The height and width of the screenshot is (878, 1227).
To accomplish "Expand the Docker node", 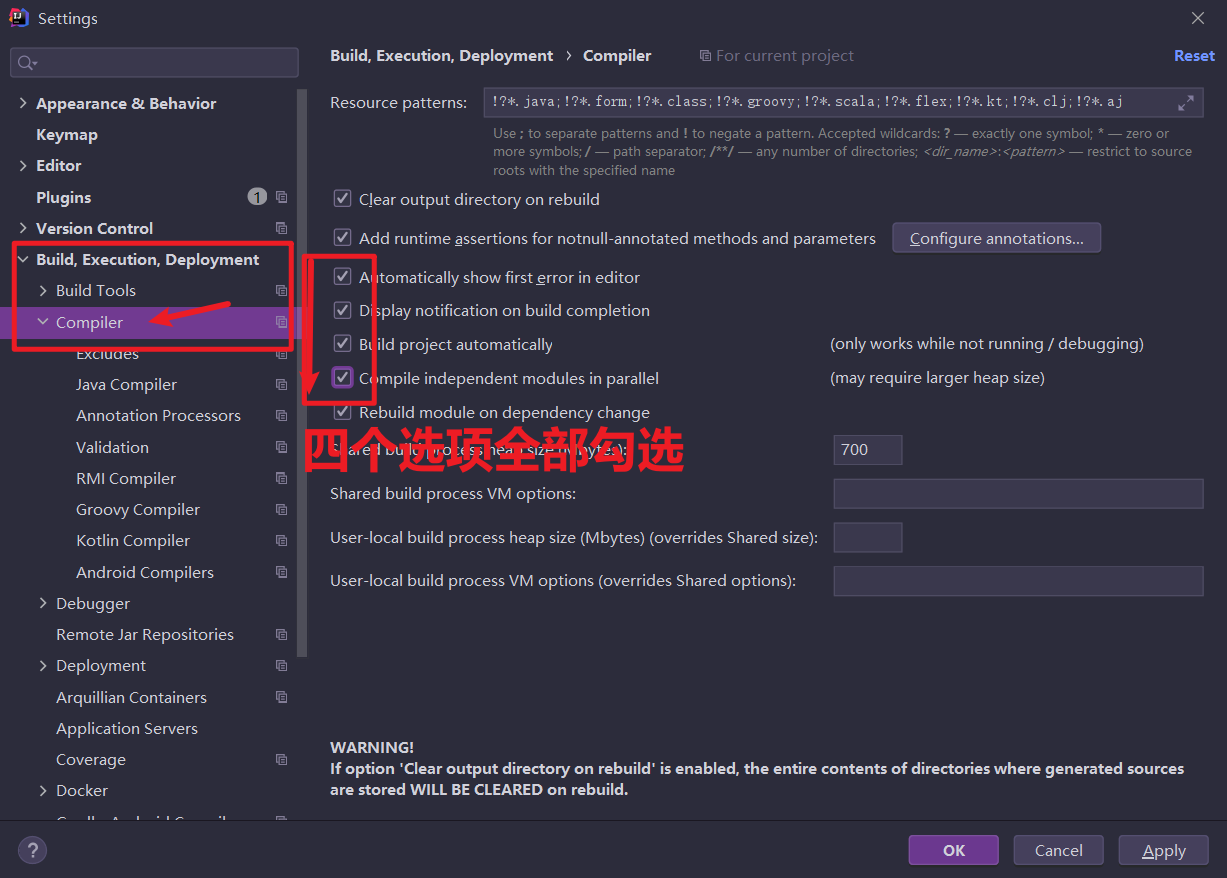I will click(x=43, y=791).
